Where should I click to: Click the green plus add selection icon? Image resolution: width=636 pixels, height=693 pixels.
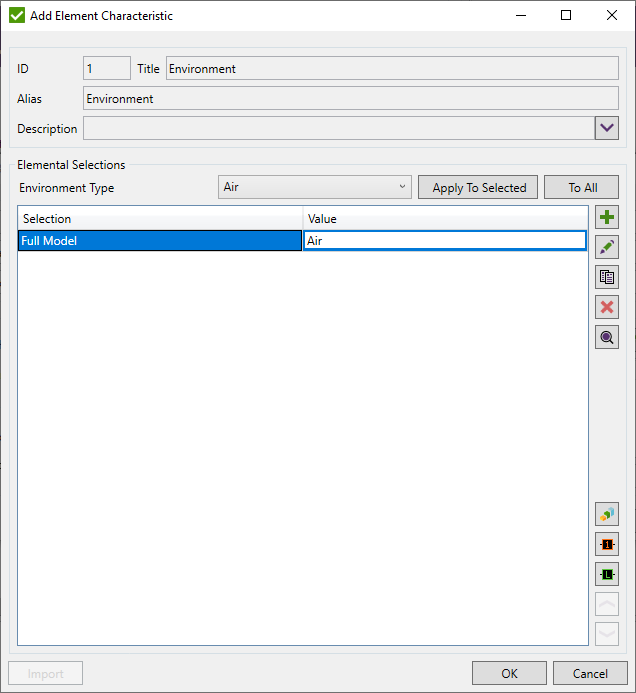(606, 218)
